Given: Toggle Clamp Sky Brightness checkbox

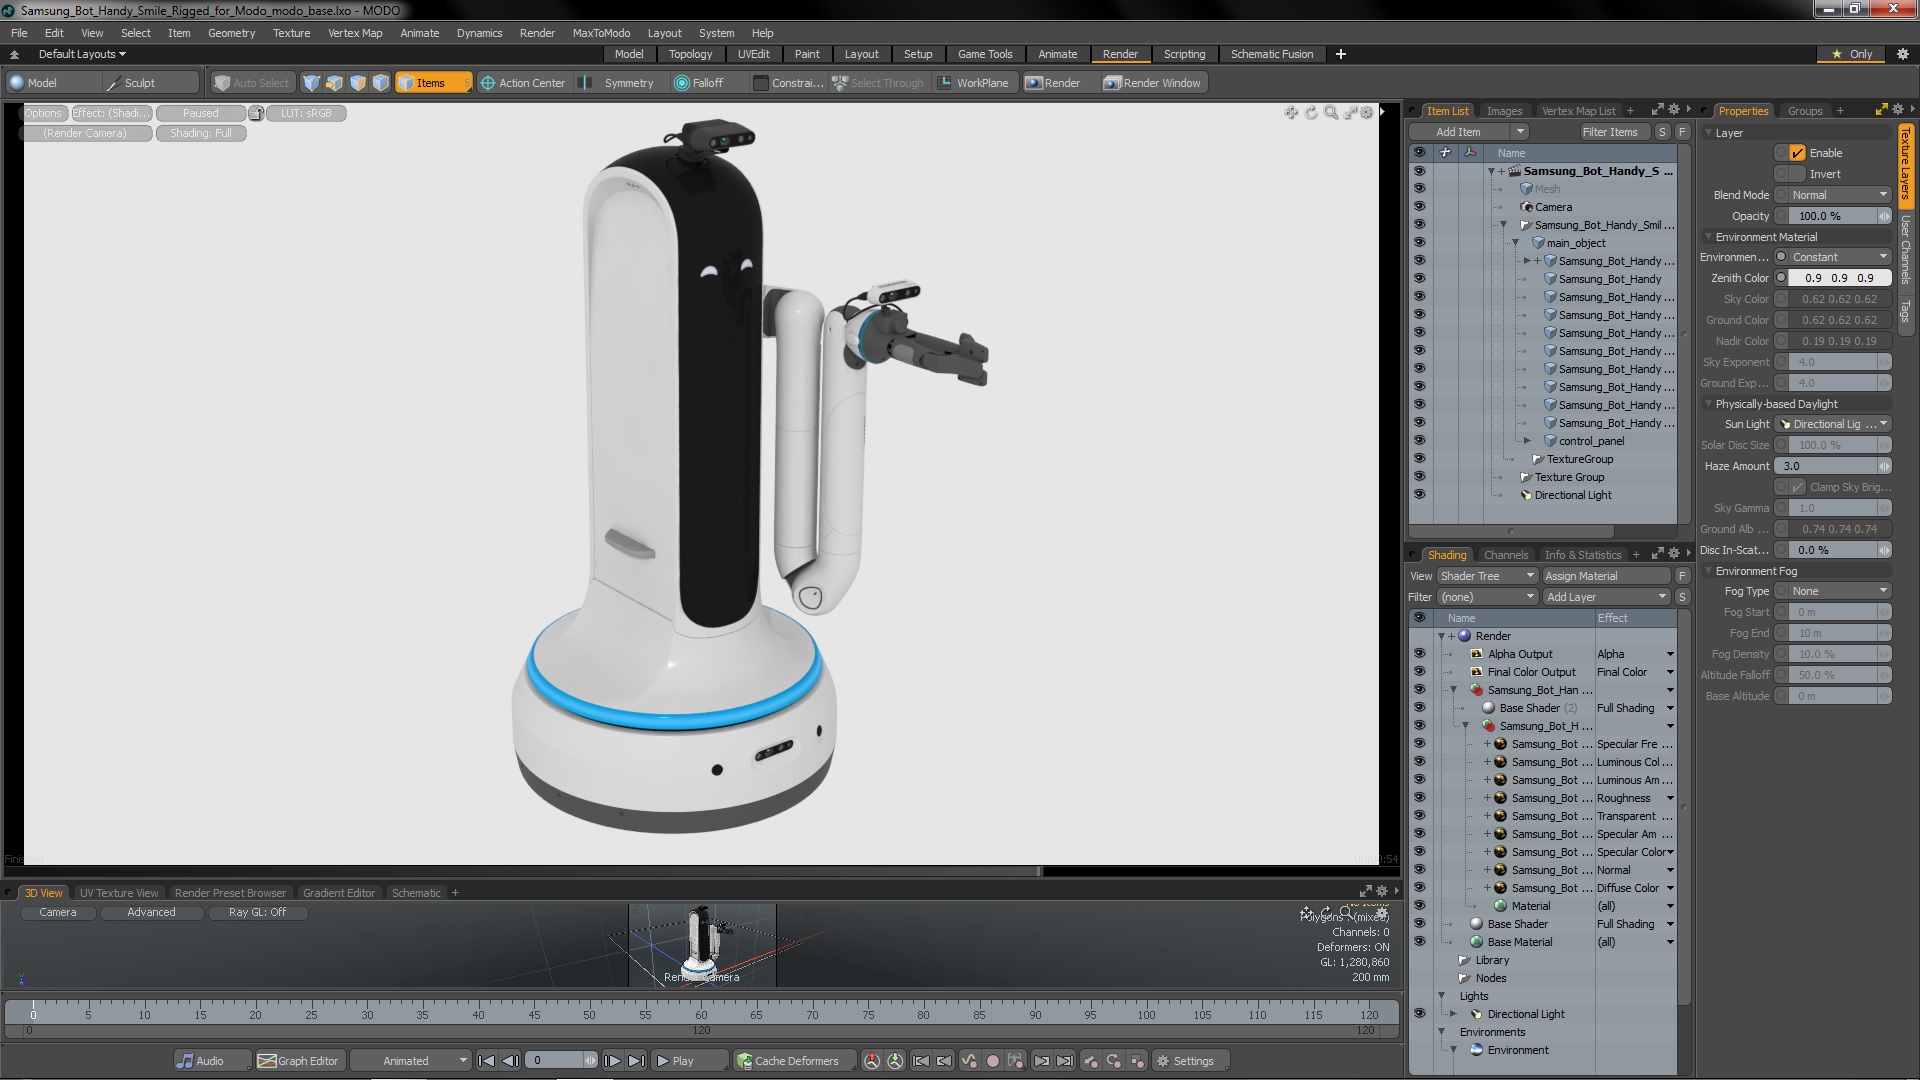Looking at the screenshot, I should click(1798, 487).
